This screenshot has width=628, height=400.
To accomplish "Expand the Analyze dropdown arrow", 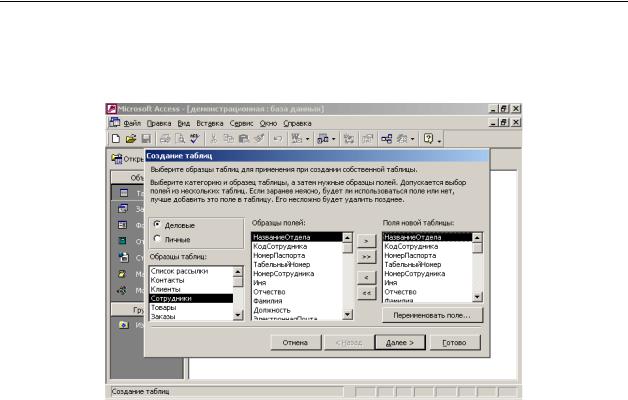I will click(333, 139).
